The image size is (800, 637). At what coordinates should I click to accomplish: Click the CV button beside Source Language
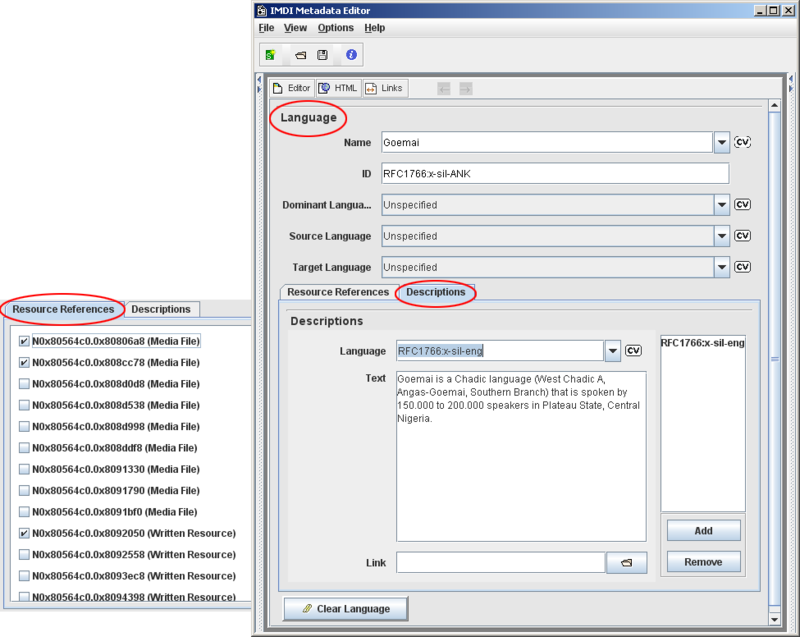(742, 236)
